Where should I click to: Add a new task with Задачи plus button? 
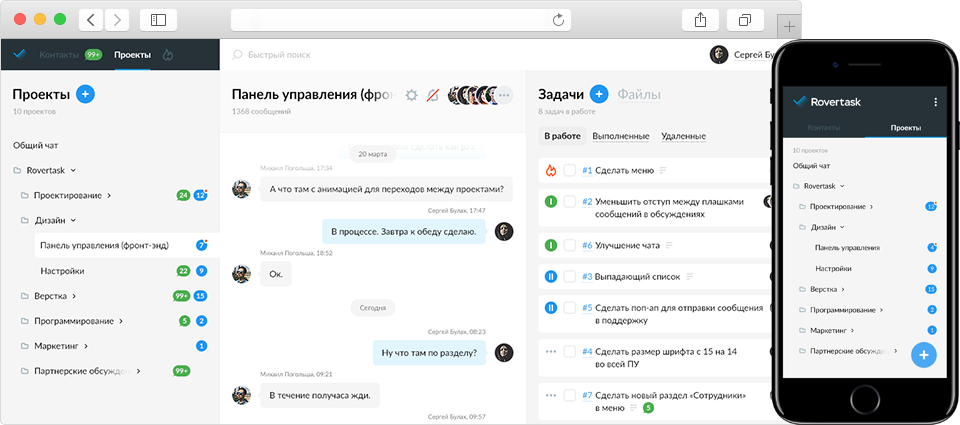tap(599, 94)
